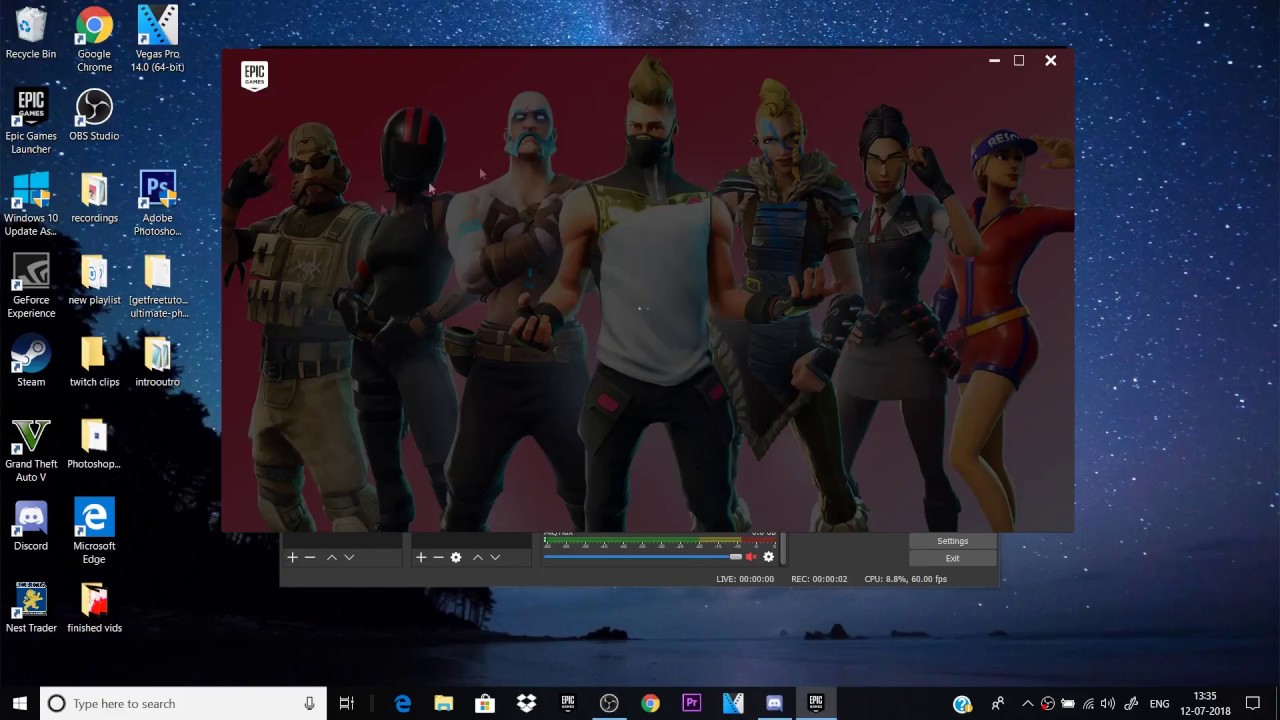The height and width of the screenshot is (720, 1280).
Task: Open Nest Trader desktop shortcut
Action: [x=31, y=608]
